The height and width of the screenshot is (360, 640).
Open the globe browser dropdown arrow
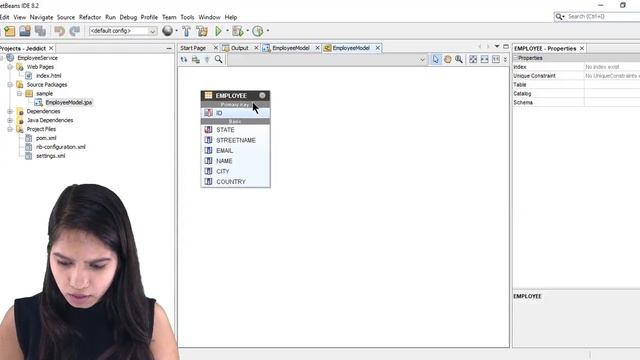[176, 31]
